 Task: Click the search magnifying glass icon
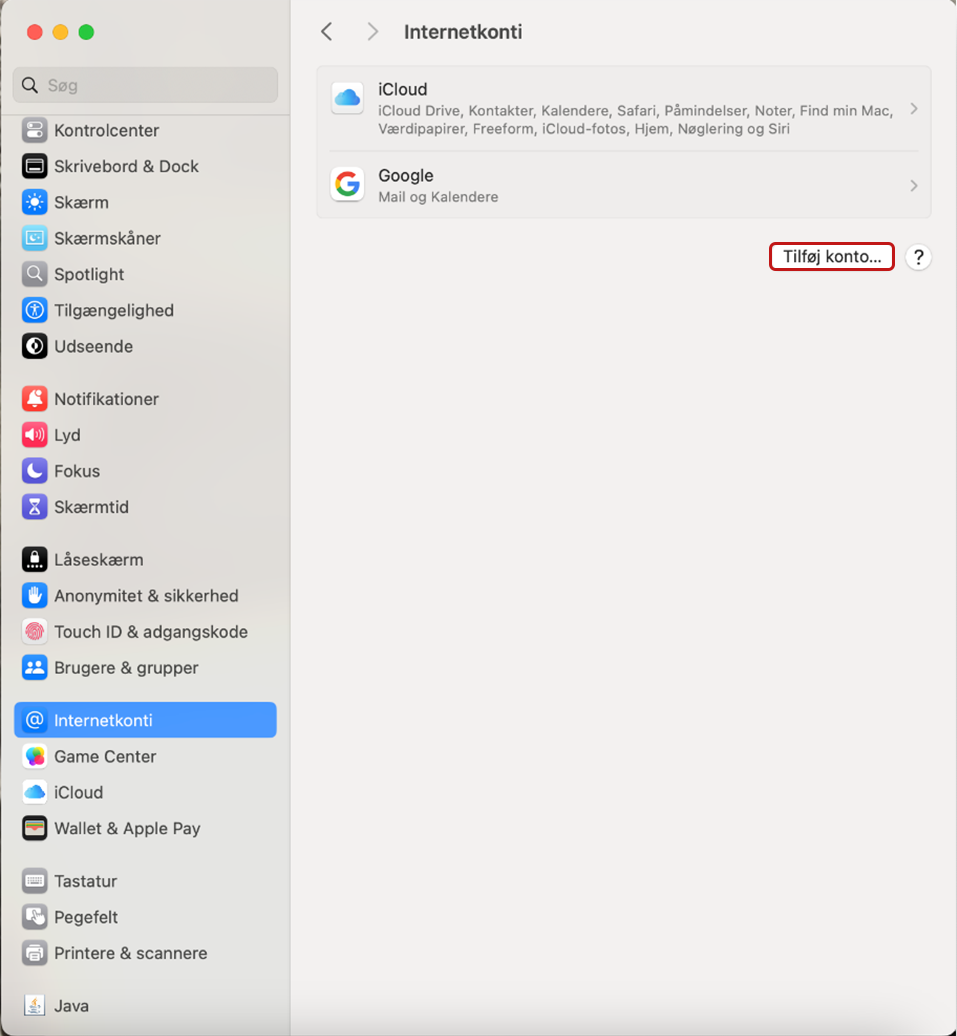point(30,85)
